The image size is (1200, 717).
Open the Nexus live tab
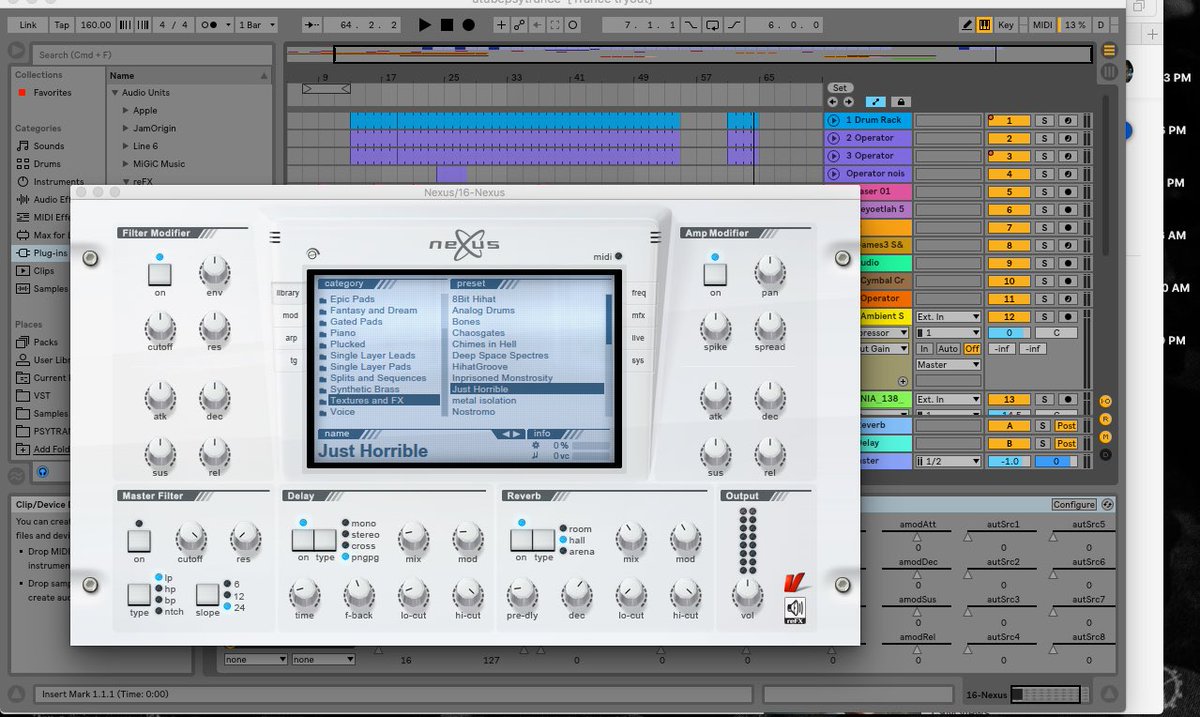pyautogui.click(x=640, y=338)
